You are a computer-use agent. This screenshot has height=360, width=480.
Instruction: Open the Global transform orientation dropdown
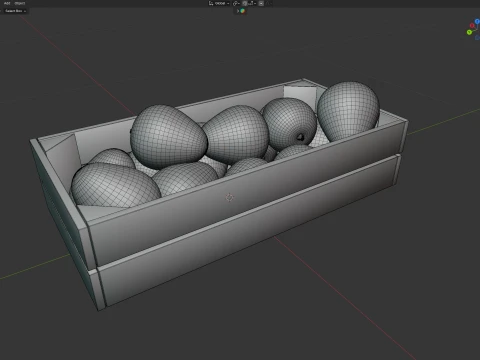coord(219,3)
